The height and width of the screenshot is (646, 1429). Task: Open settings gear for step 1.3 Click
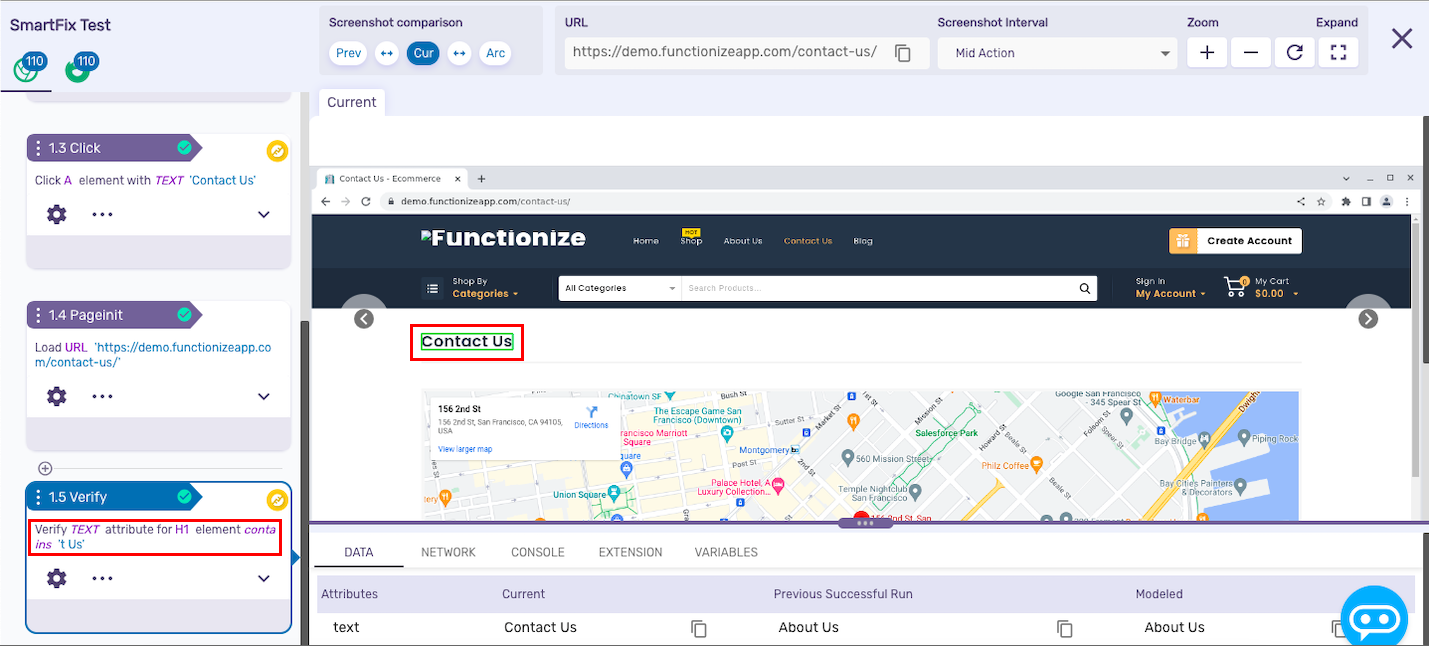[x=57, y=214]
